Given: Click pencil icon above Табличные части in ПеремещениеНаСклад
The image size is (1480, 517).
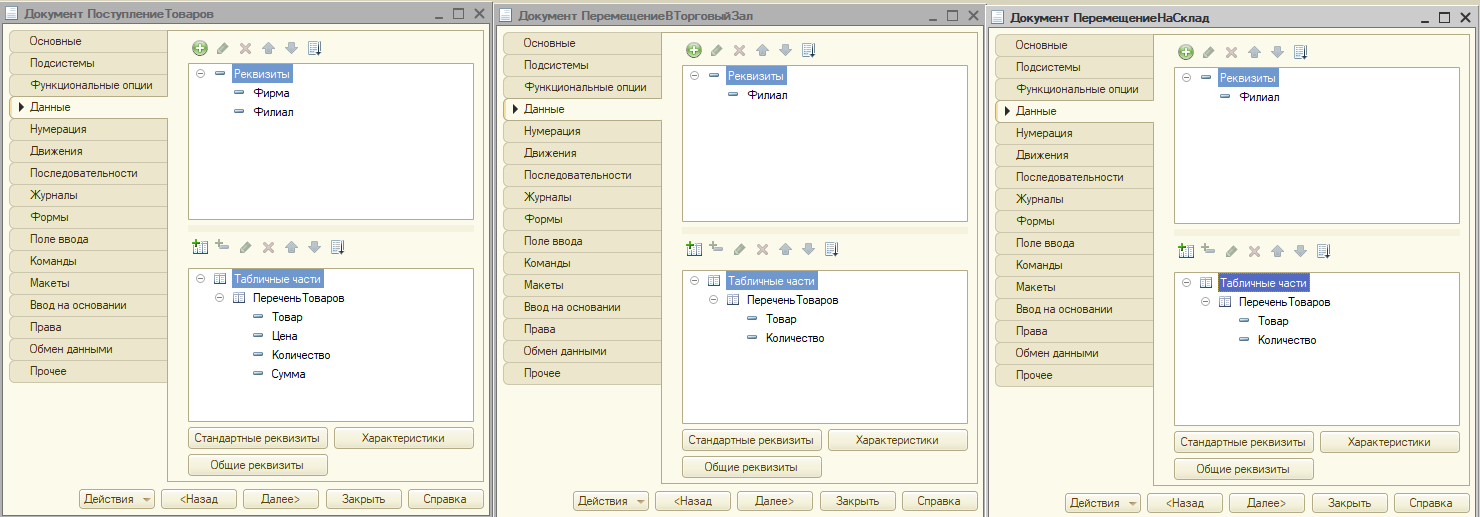Looking at the screenshot, I should tap(1231, 250).
